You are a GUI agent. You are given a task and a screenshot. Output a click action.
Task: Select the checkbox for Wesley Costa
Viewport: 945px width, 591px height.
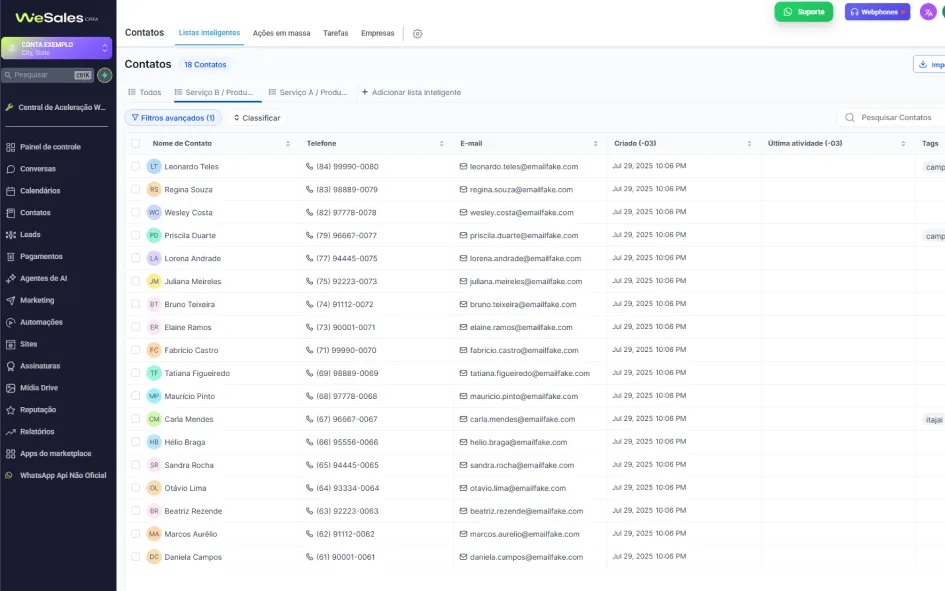pyautogui.click(x=136, y=212)
